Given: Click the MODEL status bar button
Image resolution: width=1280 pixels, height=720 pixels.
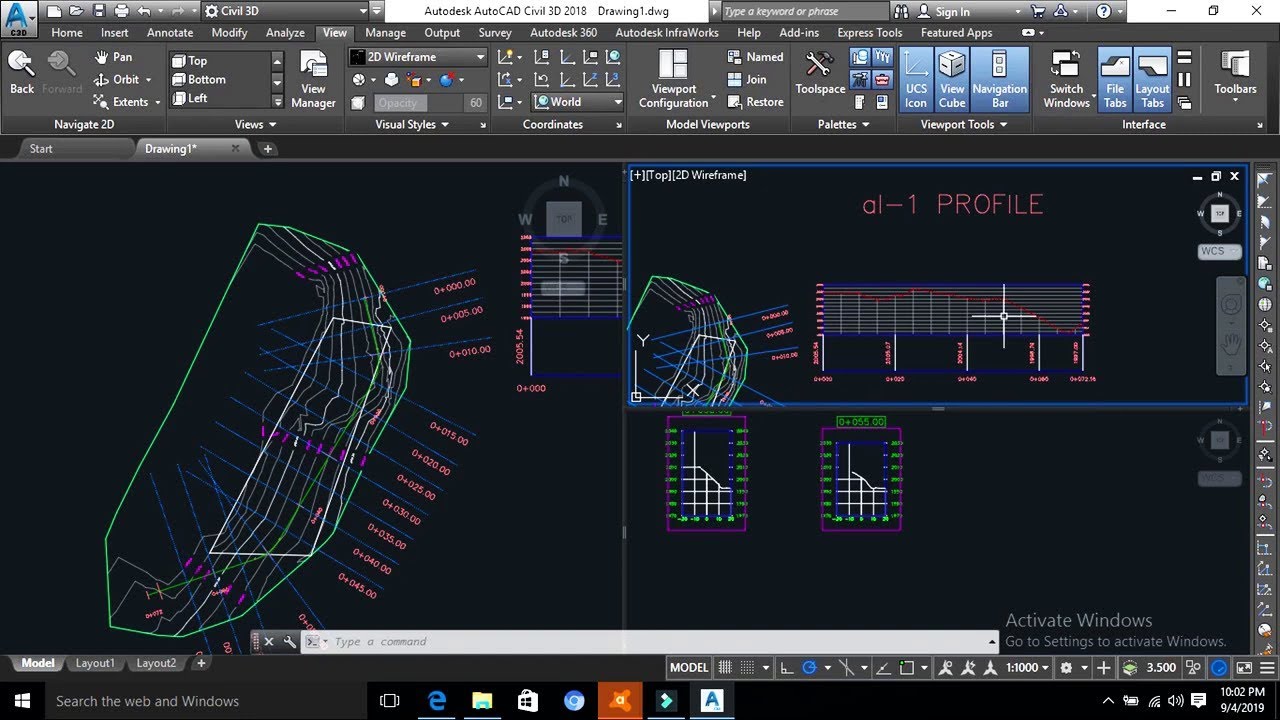Looking at the screenshot, I should click(689, 667).
